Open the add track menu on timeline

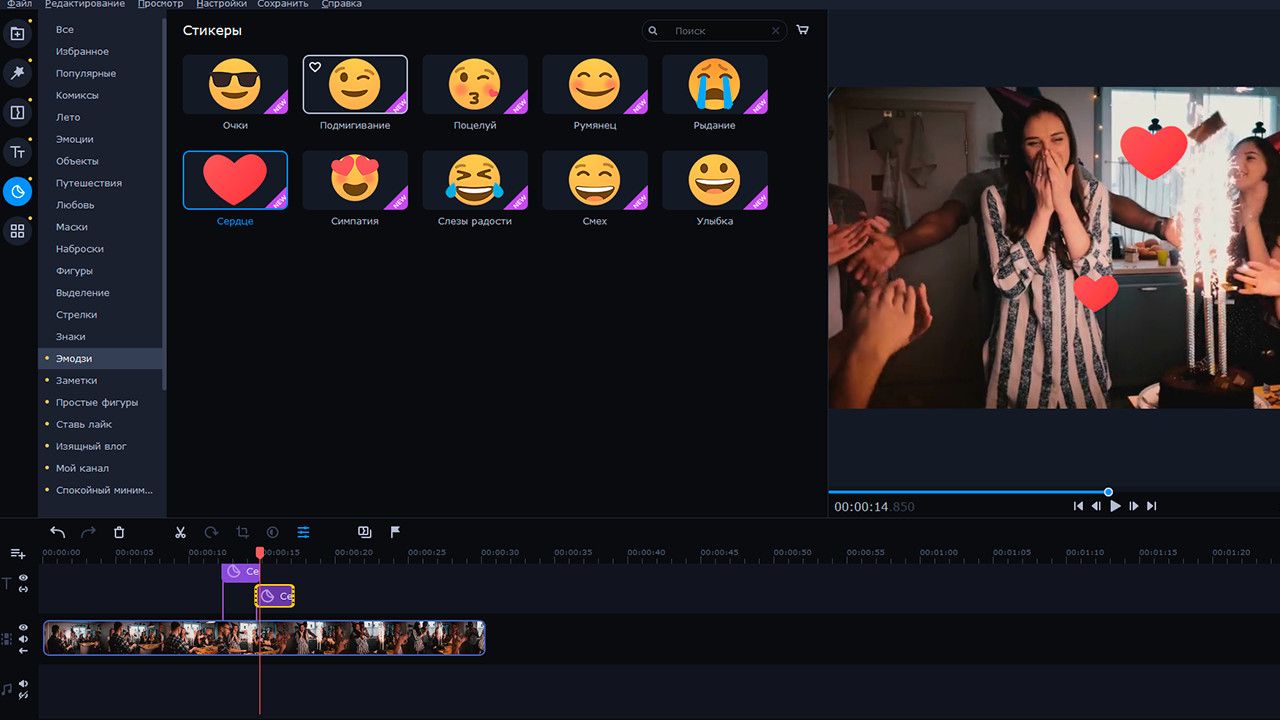17,553
